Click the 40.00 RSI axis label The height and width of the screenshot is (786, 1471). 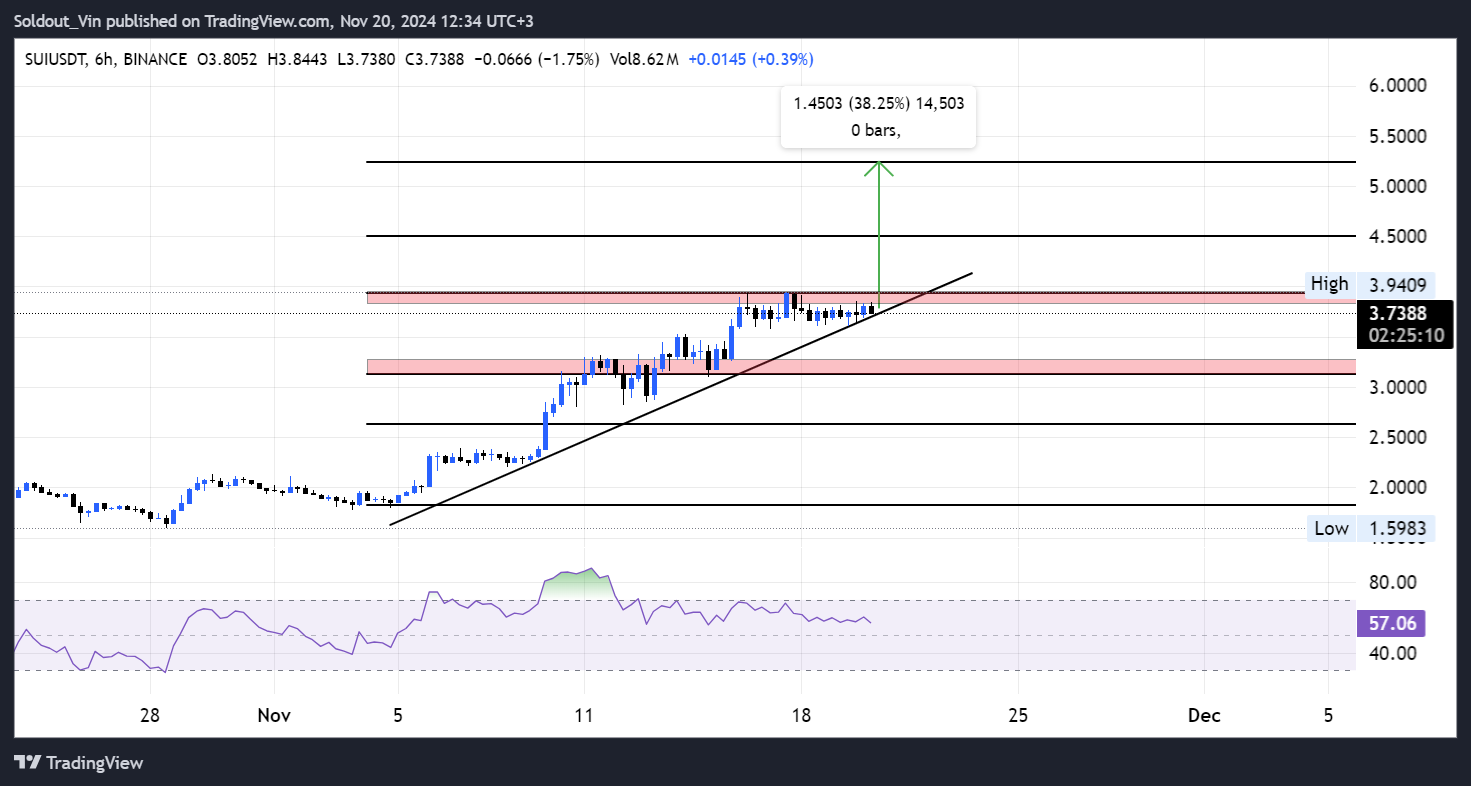tap(1391, 653)
